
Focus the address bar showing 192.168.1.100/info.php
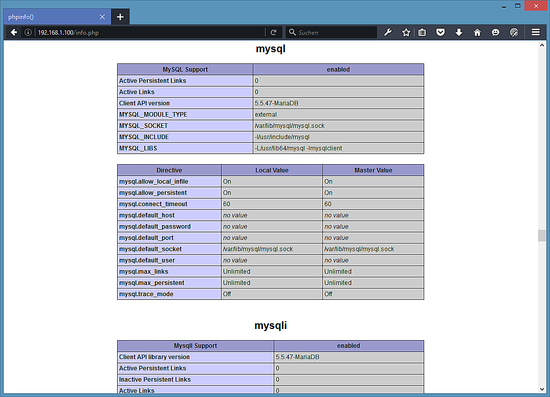pyautogui.click(x=151, y=33)
